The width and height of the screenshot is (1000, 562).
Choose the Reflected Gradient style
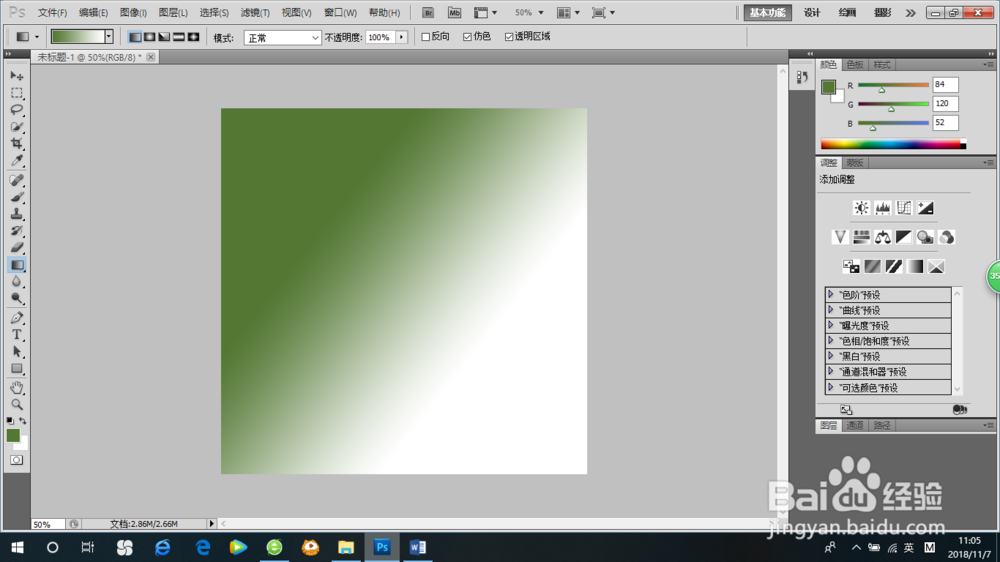[179, 37]
